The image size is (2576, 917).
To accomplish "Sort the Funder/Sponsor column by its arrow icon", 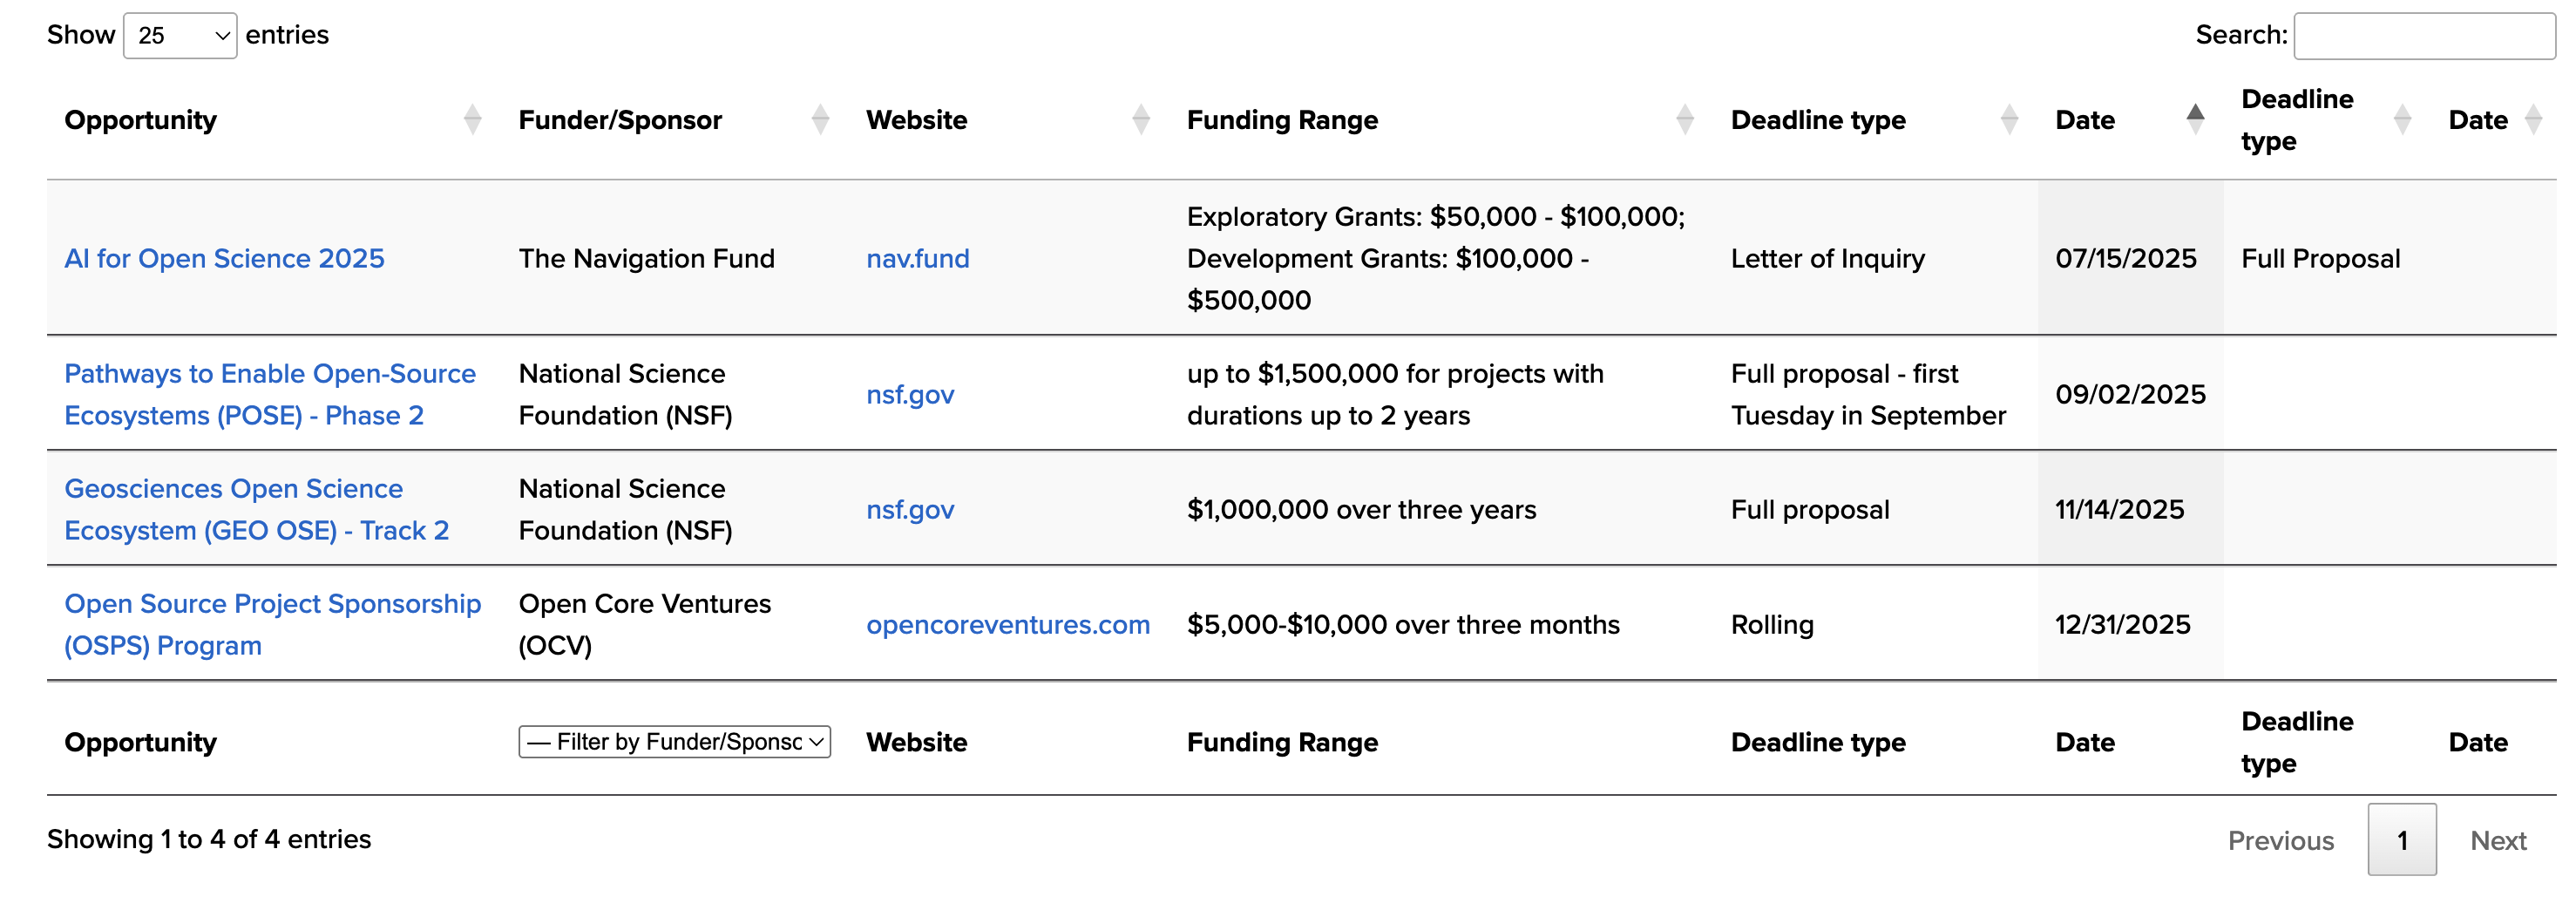I will pyautogui.click(x=820, y=119).
